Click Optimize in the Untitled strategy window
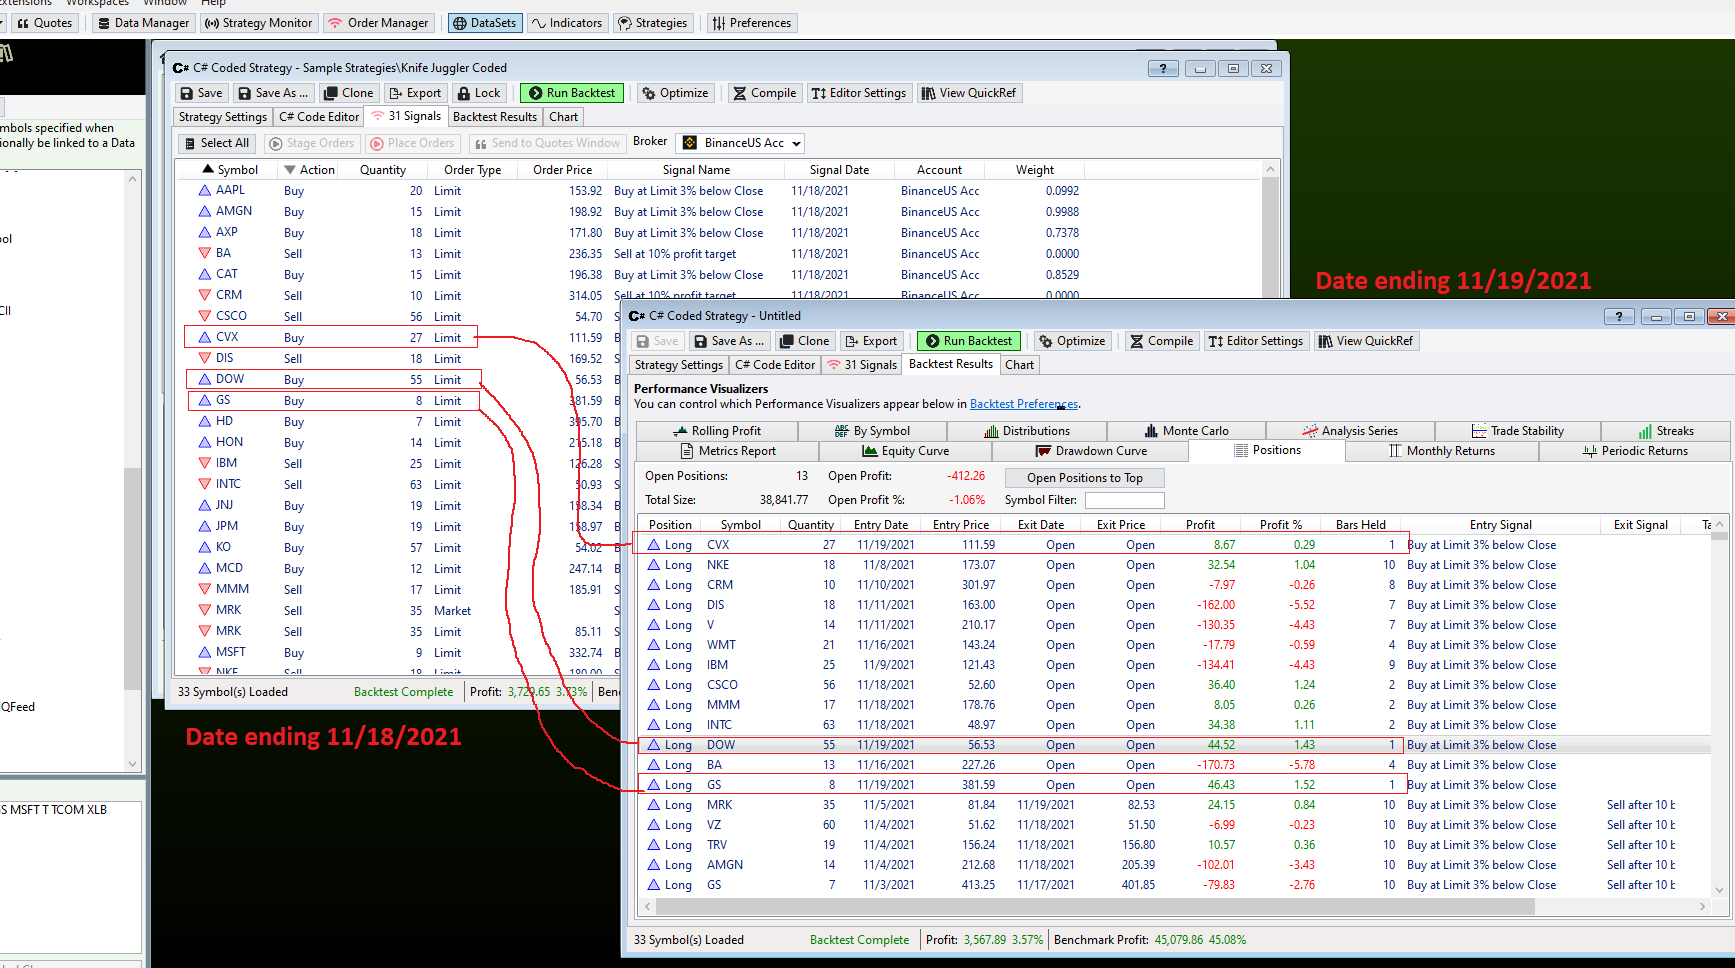Viewport: 1735px width, 968px height. pyautogui.click(x=1071, y=341)
